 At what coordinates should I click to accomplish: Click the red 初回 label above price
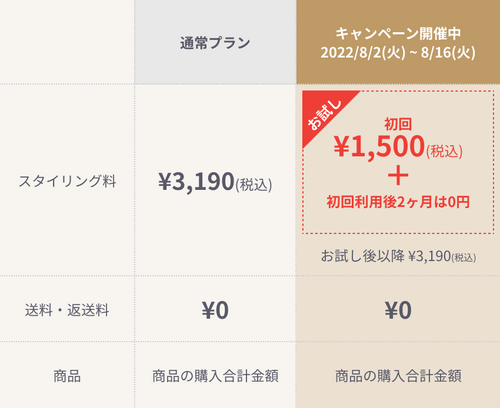coord(398,124)
